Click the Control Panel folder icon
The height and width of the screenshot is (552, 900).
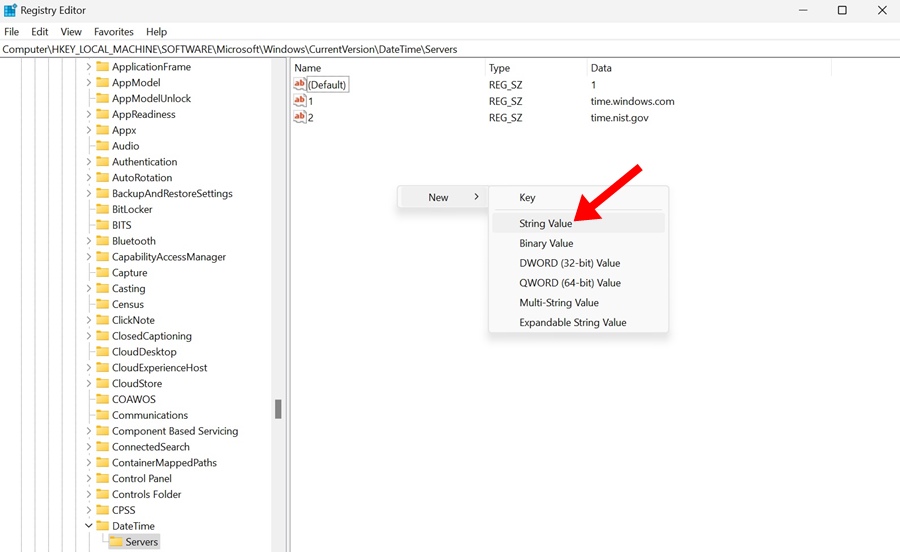(x=103, y=478)
